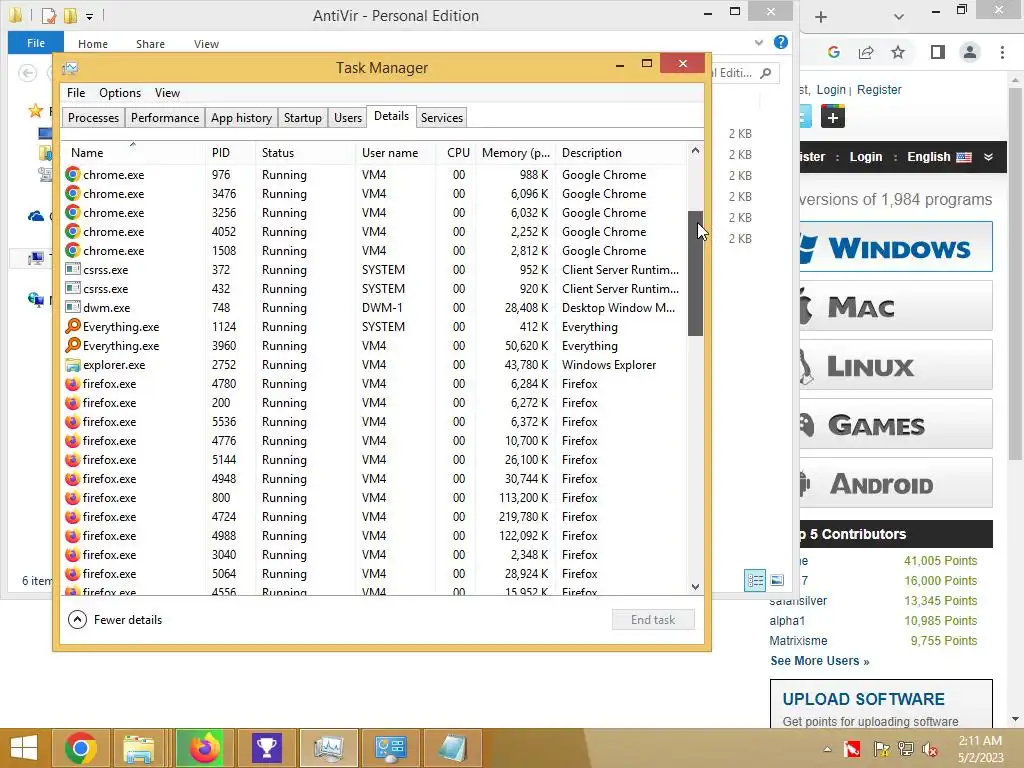This screenshot has width=1024, height=768.
Task: Sort processes by the CPU column header
Action: 458,153
